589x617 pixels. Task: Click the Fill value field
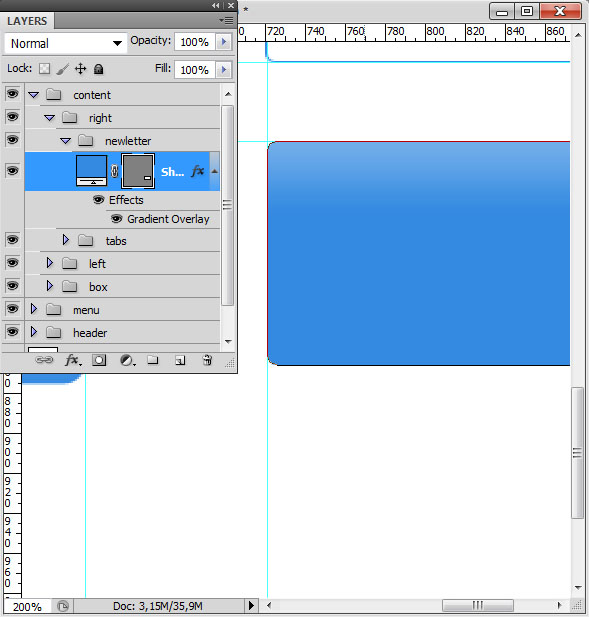coord(195,70)
